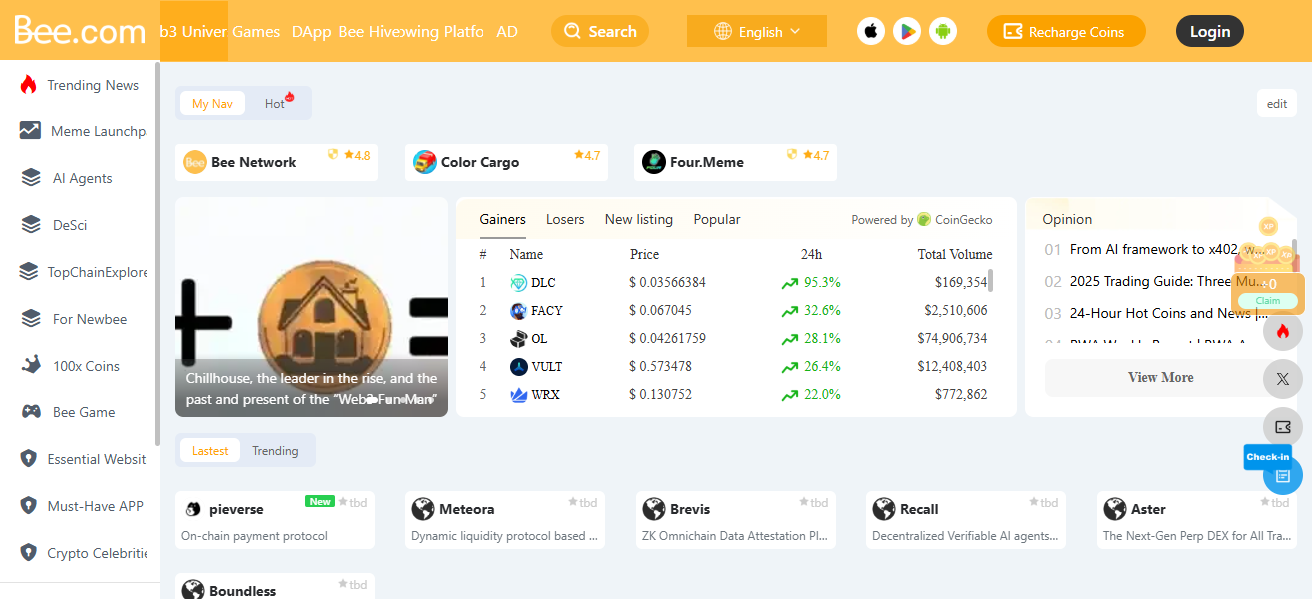Click the Google Play store icon
1312x599 pixels.
pos(907,30)
